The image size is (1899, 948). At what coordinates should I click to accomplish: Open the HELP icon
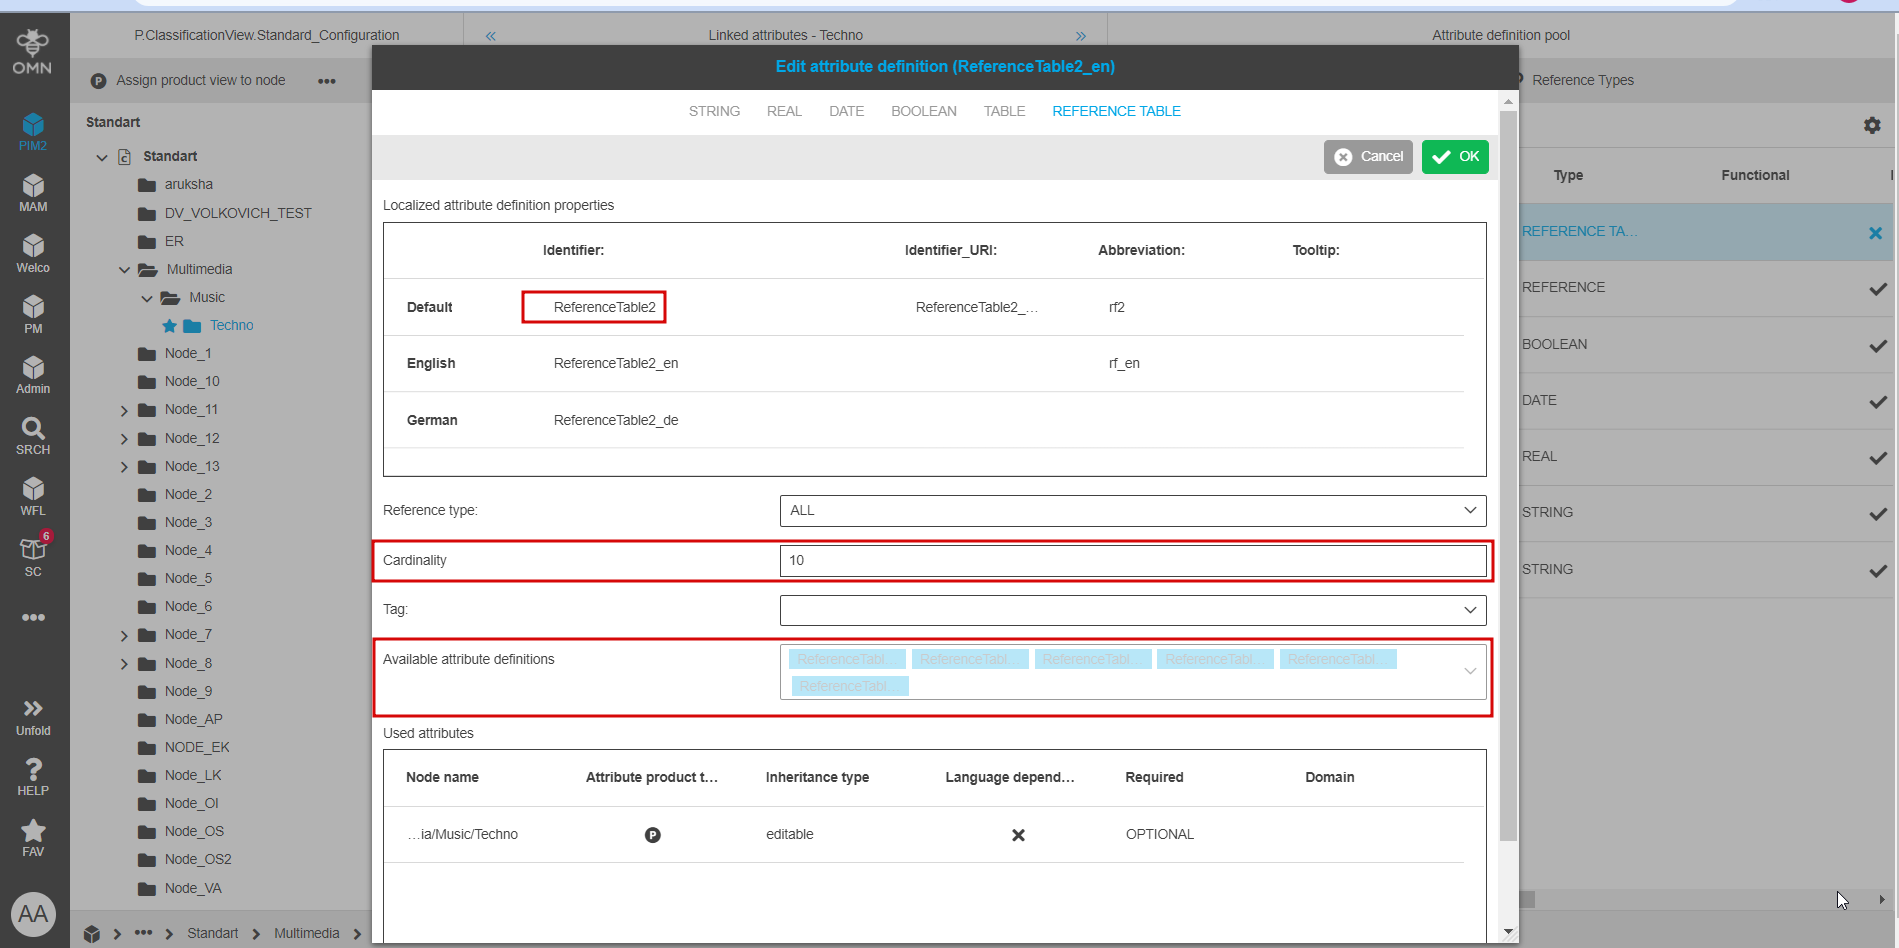point(33,776)
